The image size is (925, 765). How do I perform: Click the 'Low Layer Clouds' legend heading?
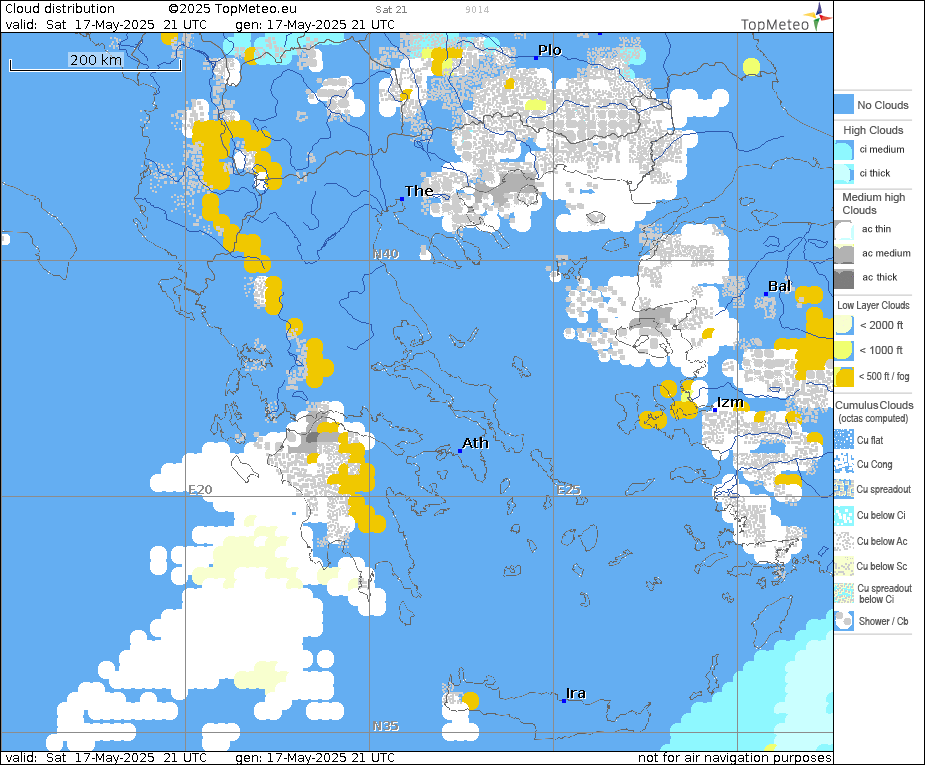point(873,305)
